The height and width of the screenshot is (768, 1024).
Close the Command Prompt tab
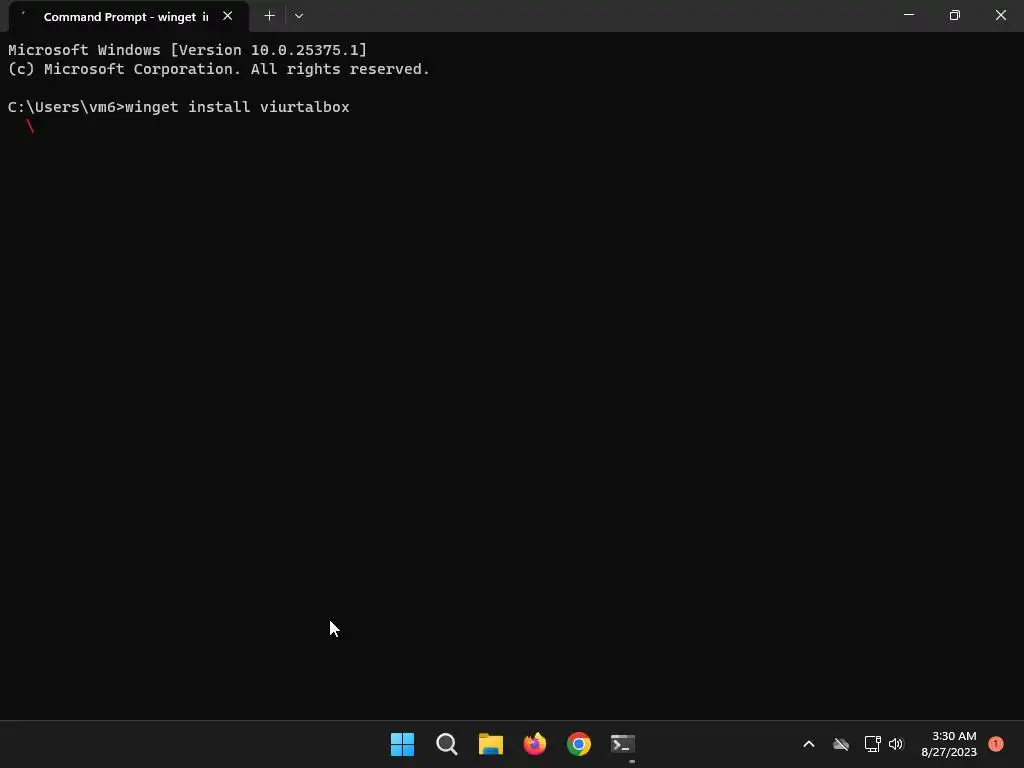[227, 16]
